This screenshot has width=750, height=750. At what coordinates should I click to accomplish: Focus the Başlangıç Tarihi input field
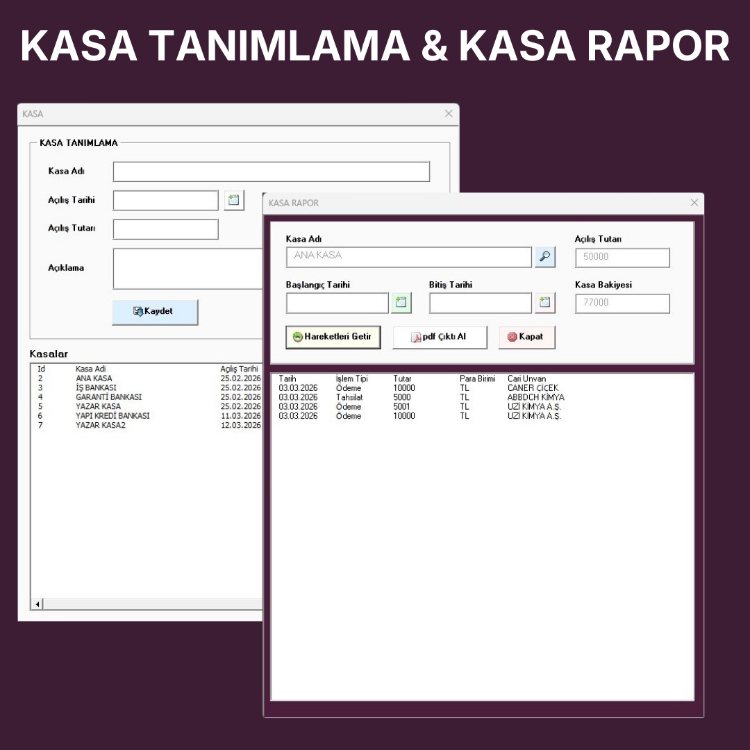[337, 303]
